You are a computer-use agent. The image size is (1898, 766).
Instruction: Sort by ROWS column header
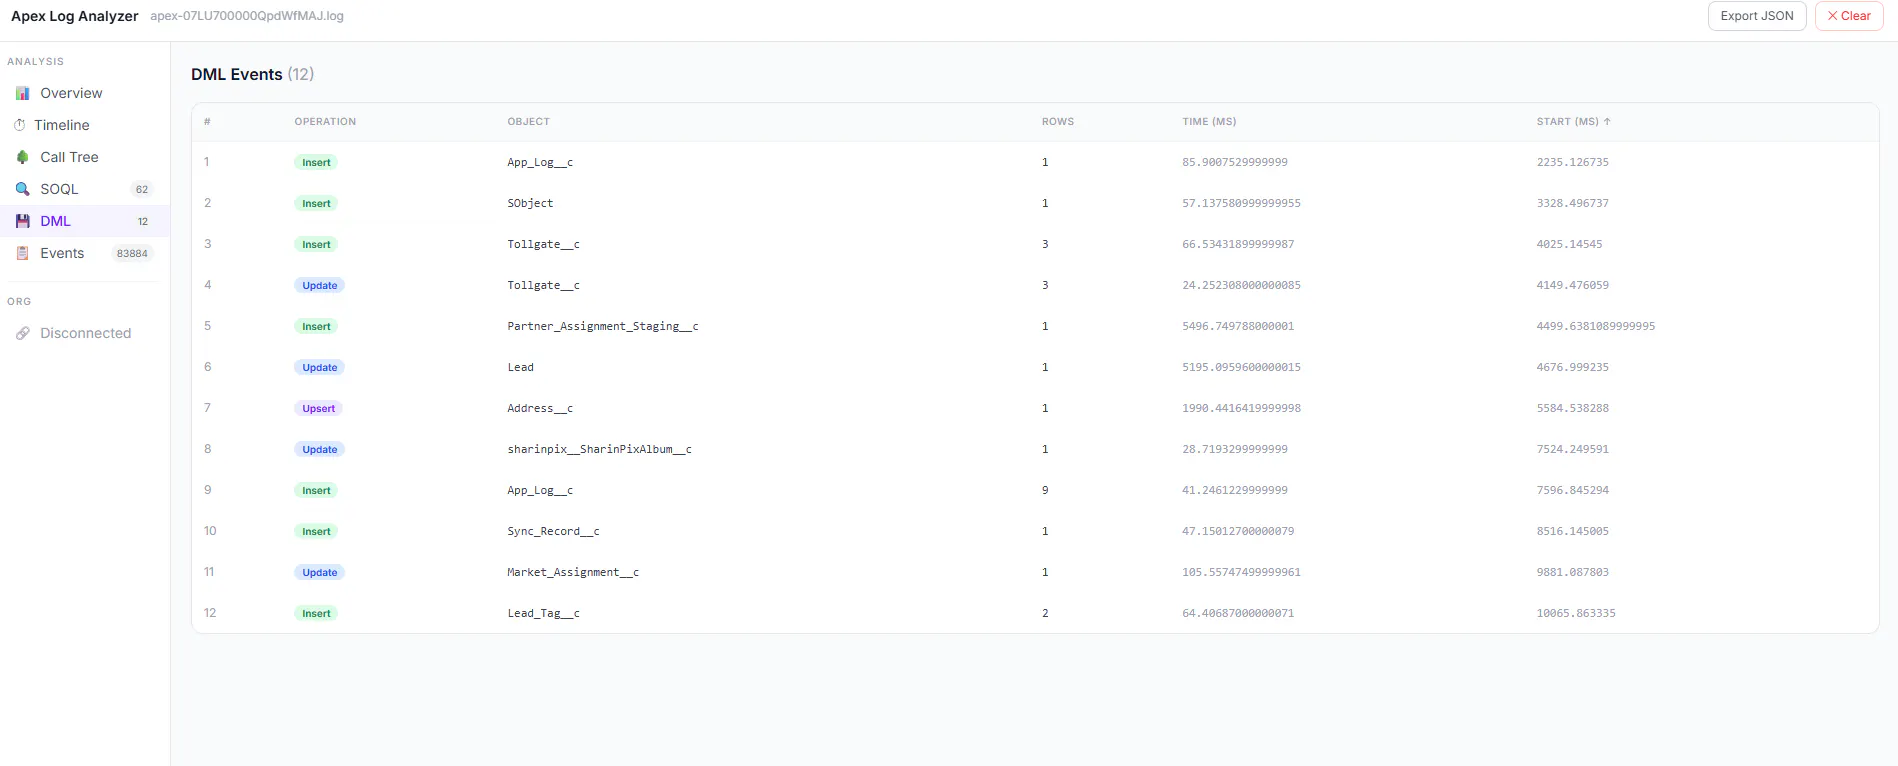(x=1058, y=121)
